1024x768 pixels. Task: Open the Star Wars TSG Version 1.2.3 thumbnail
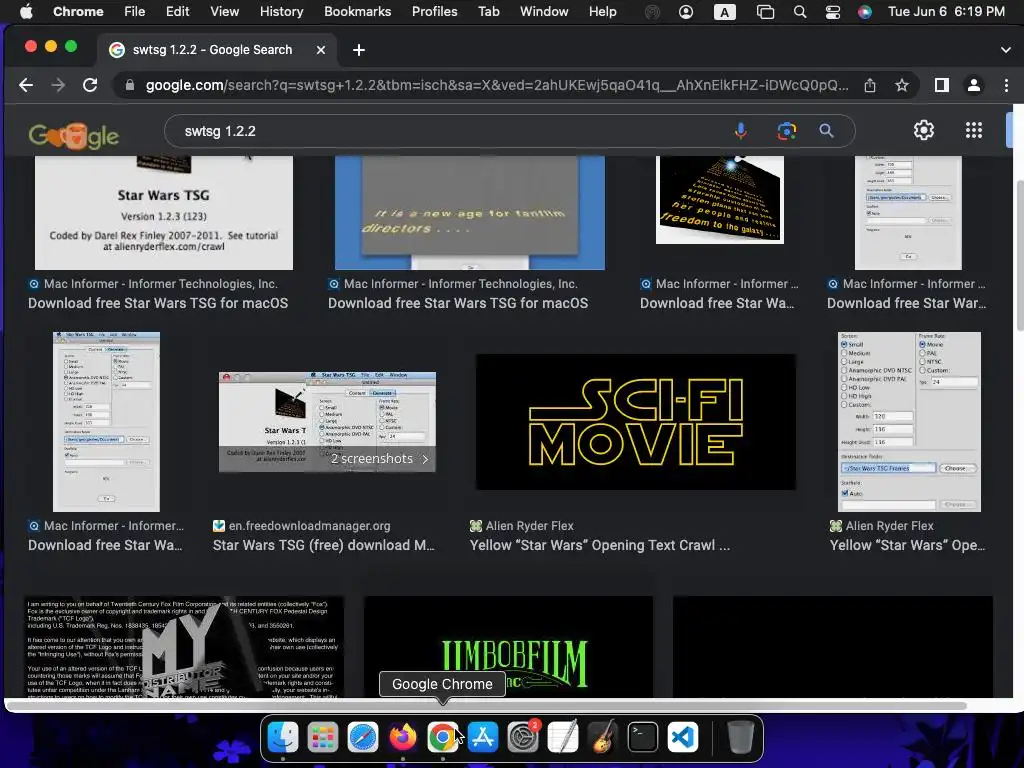coord(164,212)
